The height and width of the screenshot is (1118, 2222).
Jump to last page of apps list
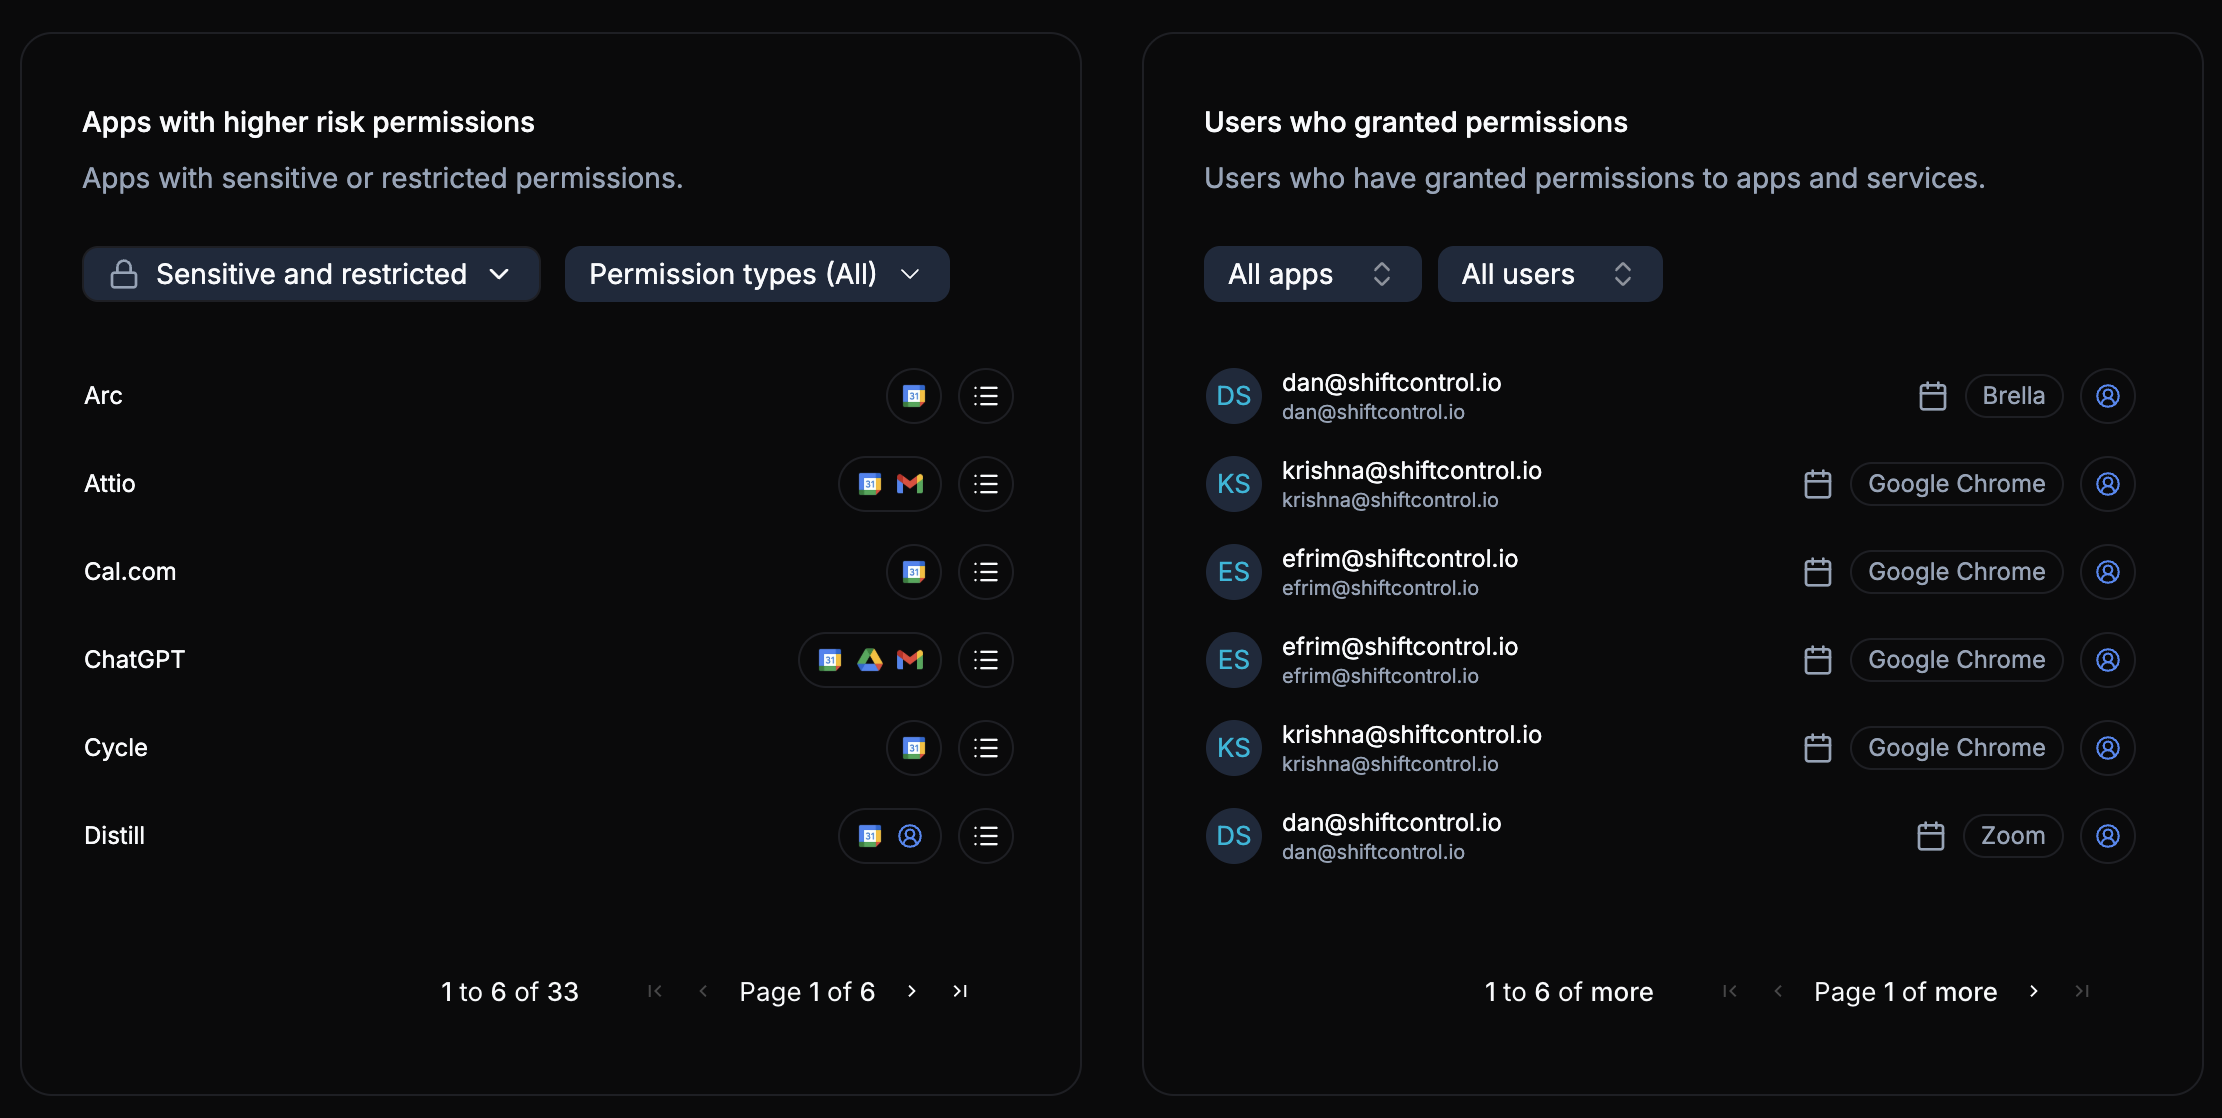point(959,991)
